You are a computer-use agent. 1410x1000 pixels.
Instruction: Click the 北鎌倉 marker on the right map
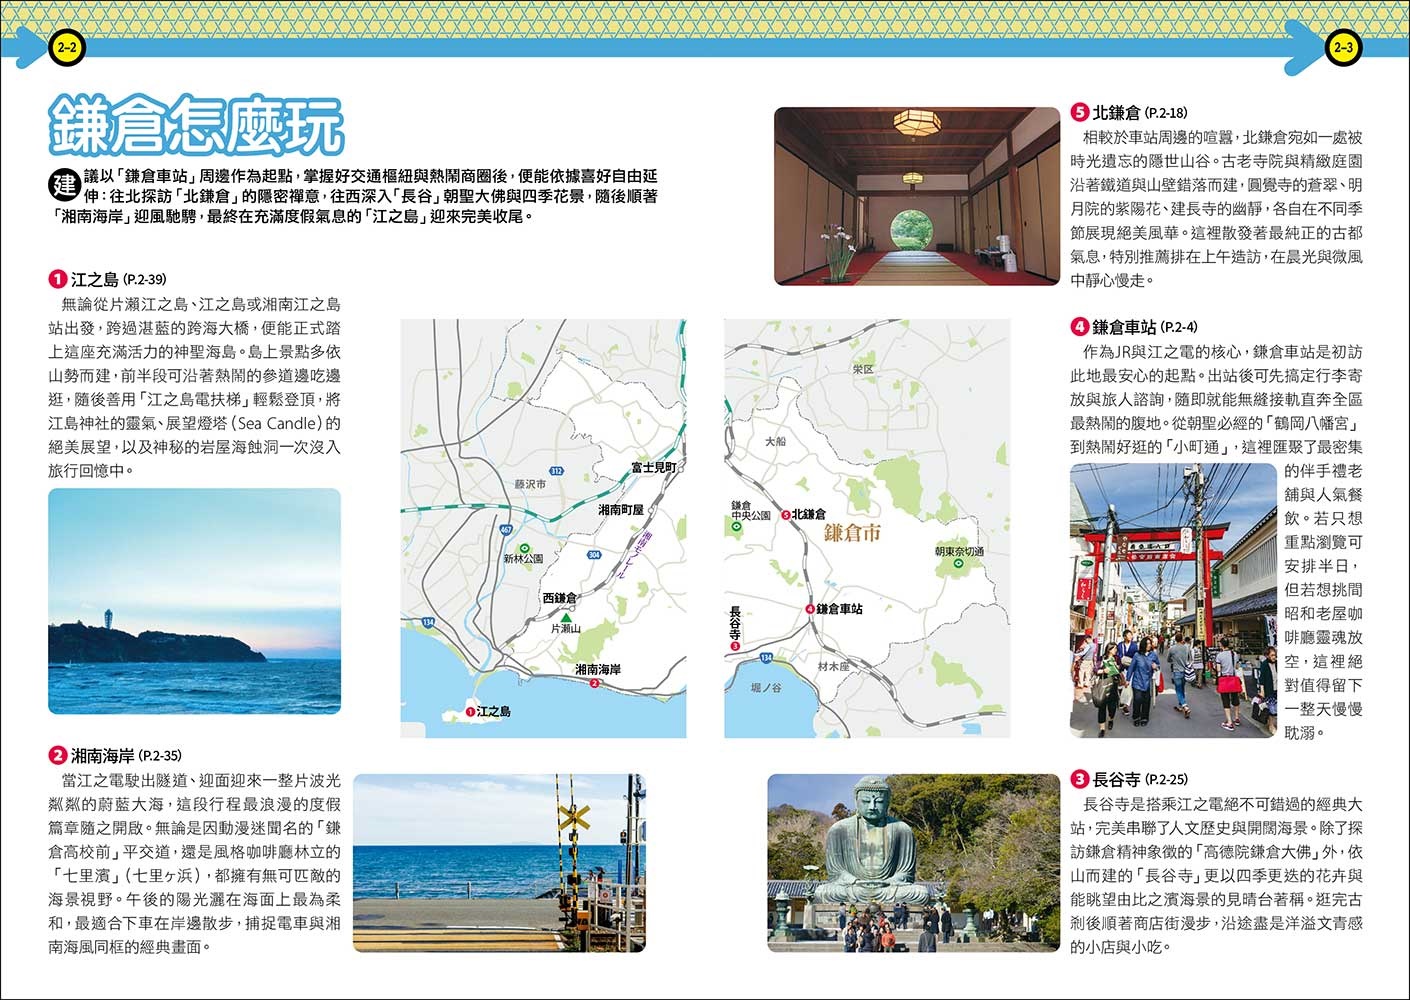click(x=785, y=514)
